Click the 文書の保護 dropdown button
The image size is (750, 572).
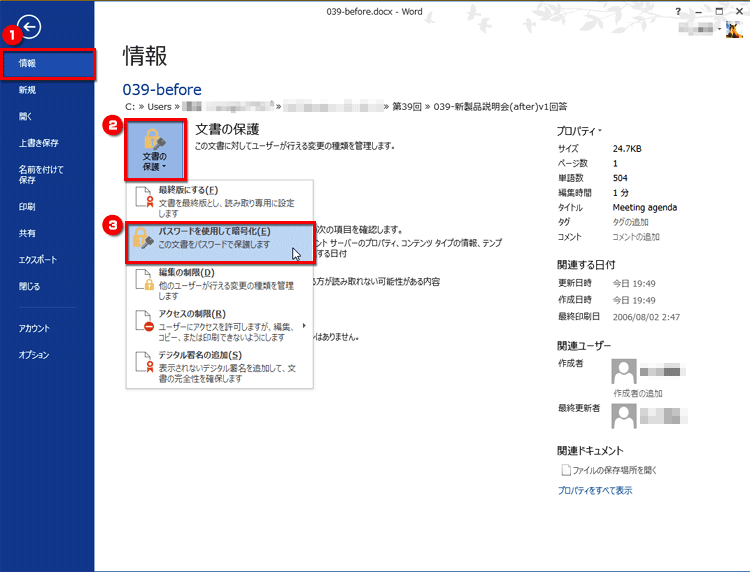(x=155, y=150)
